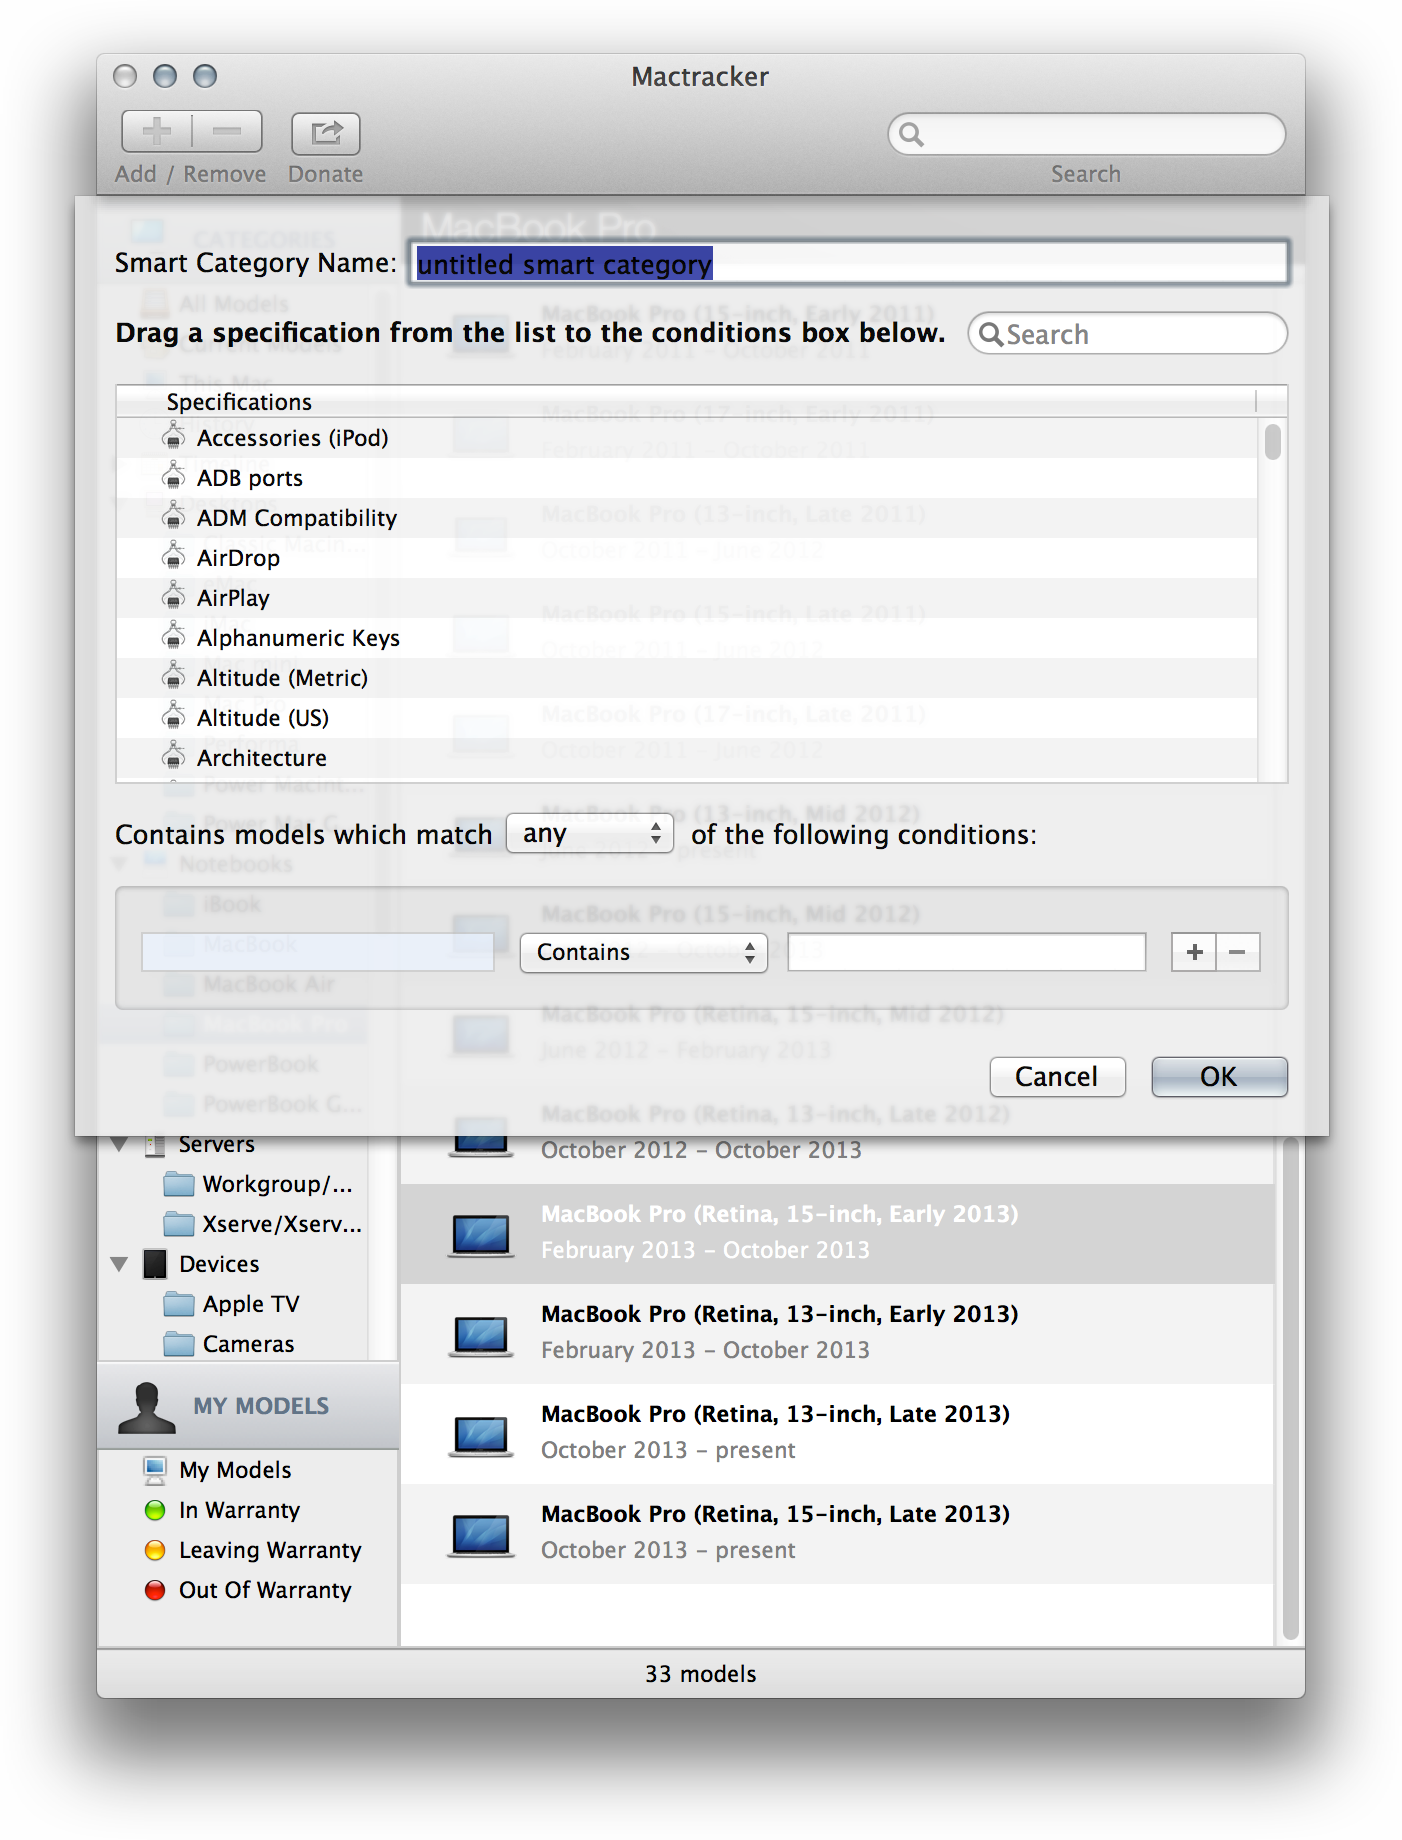Click the AirDrop row label
This screenshot has width=1402, height=1840.
tap(238, 558)
